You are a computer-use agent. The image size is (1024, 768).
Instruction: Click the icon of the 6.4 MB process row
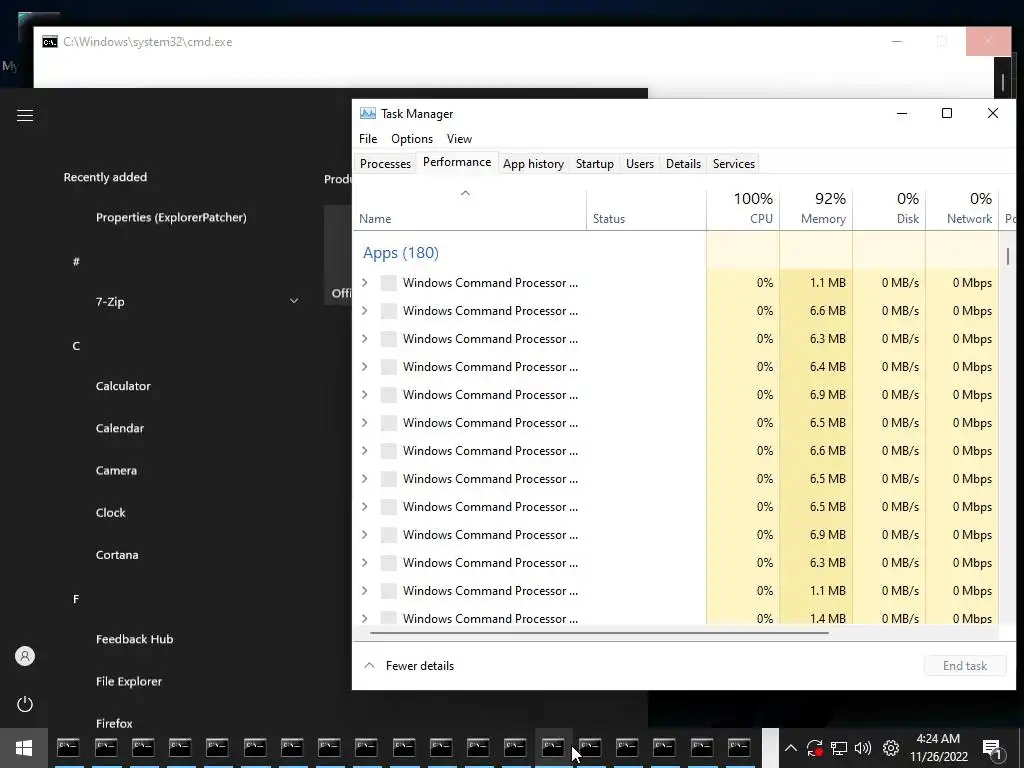(x=389, y=366)
